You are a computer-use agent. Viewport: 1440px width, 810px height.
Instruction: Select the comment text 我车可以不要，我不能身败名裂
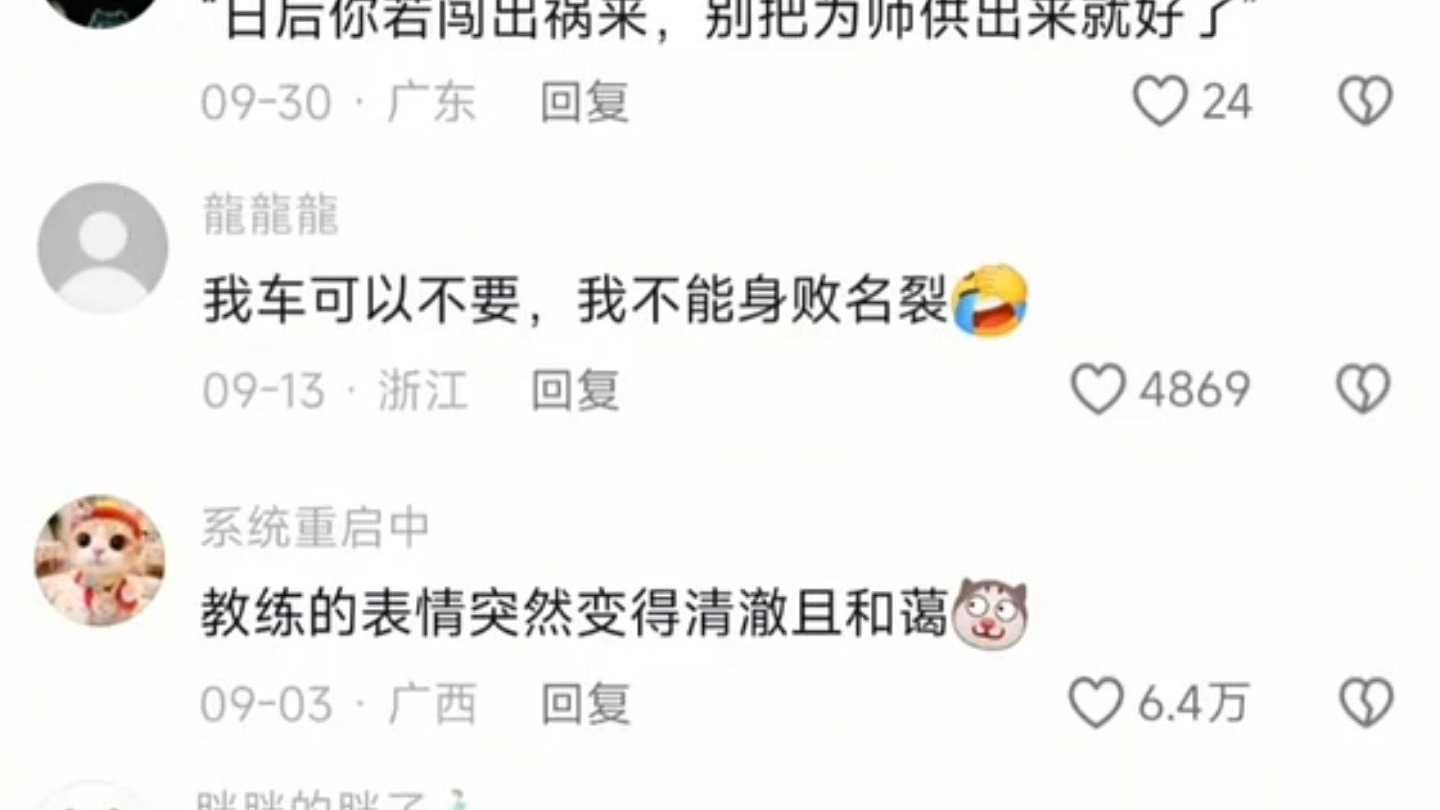(x=575, y=301)
